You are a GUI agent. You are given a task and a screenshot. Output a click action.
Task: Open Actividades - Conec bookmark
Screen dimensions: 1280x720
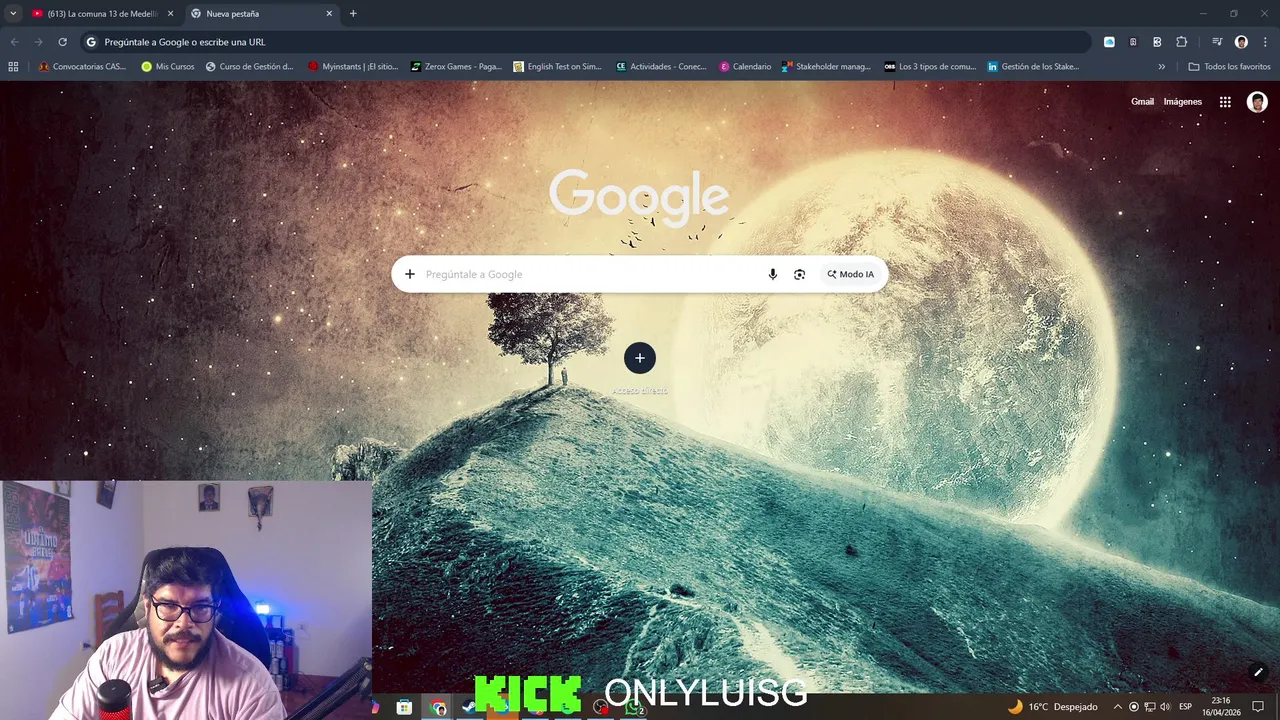(661, 67)
